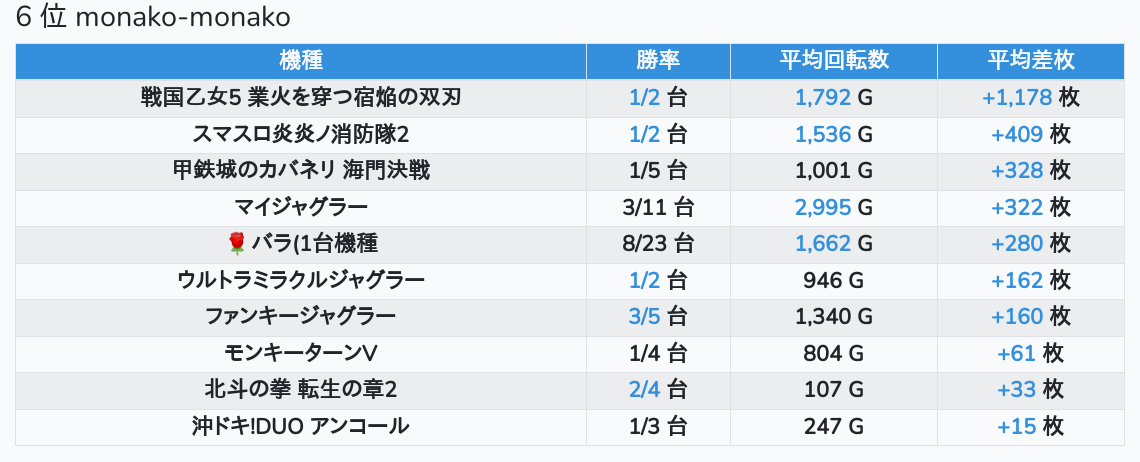Sort by the 勝率 column header
Image resolution: width=1140 pixels, height=462 pixels.
658,60
